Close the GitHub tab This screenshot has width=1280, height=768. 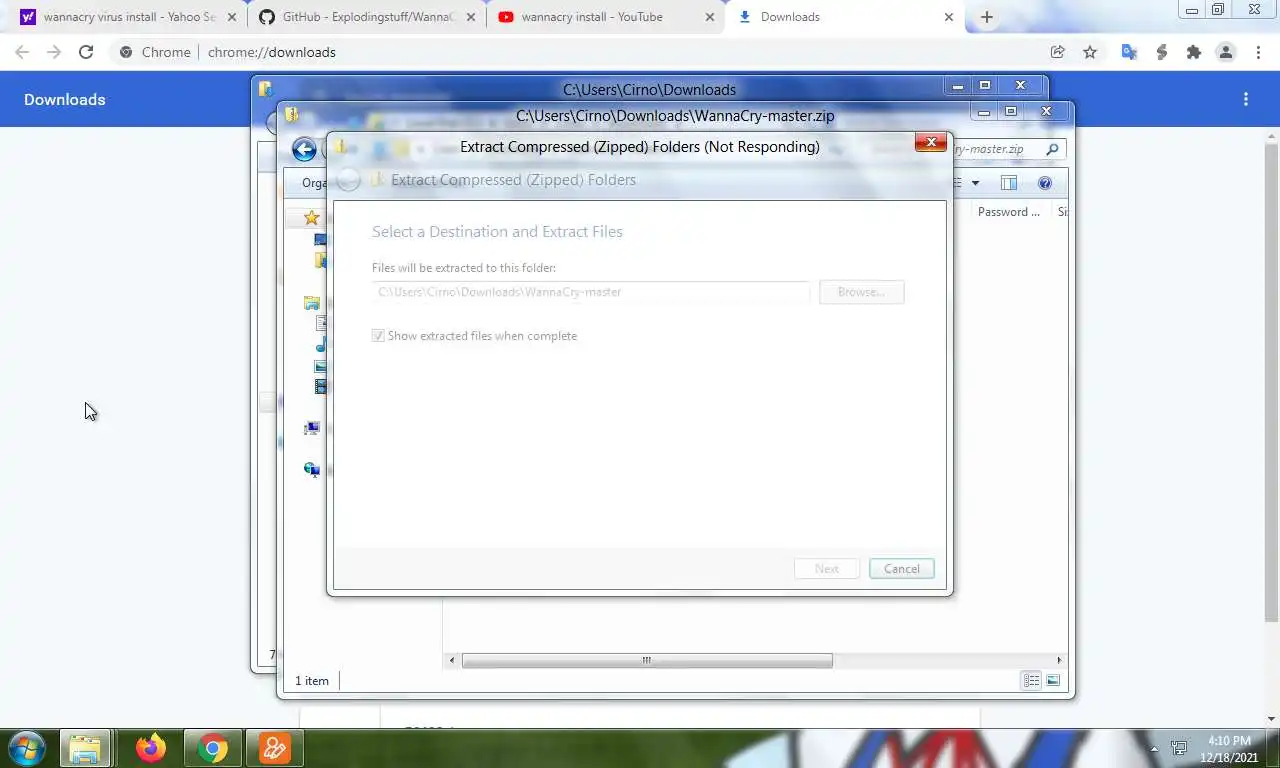coord(471,17)
